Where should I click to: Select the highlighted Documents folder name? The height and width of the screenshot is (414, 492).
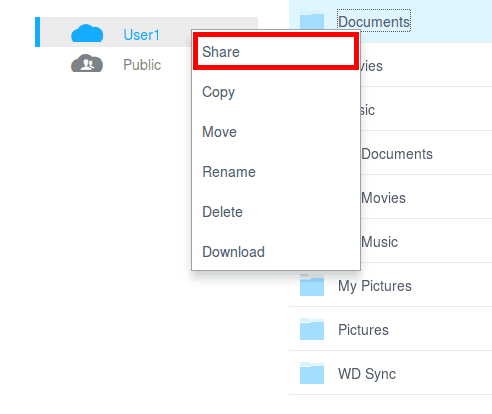point(374,22)
